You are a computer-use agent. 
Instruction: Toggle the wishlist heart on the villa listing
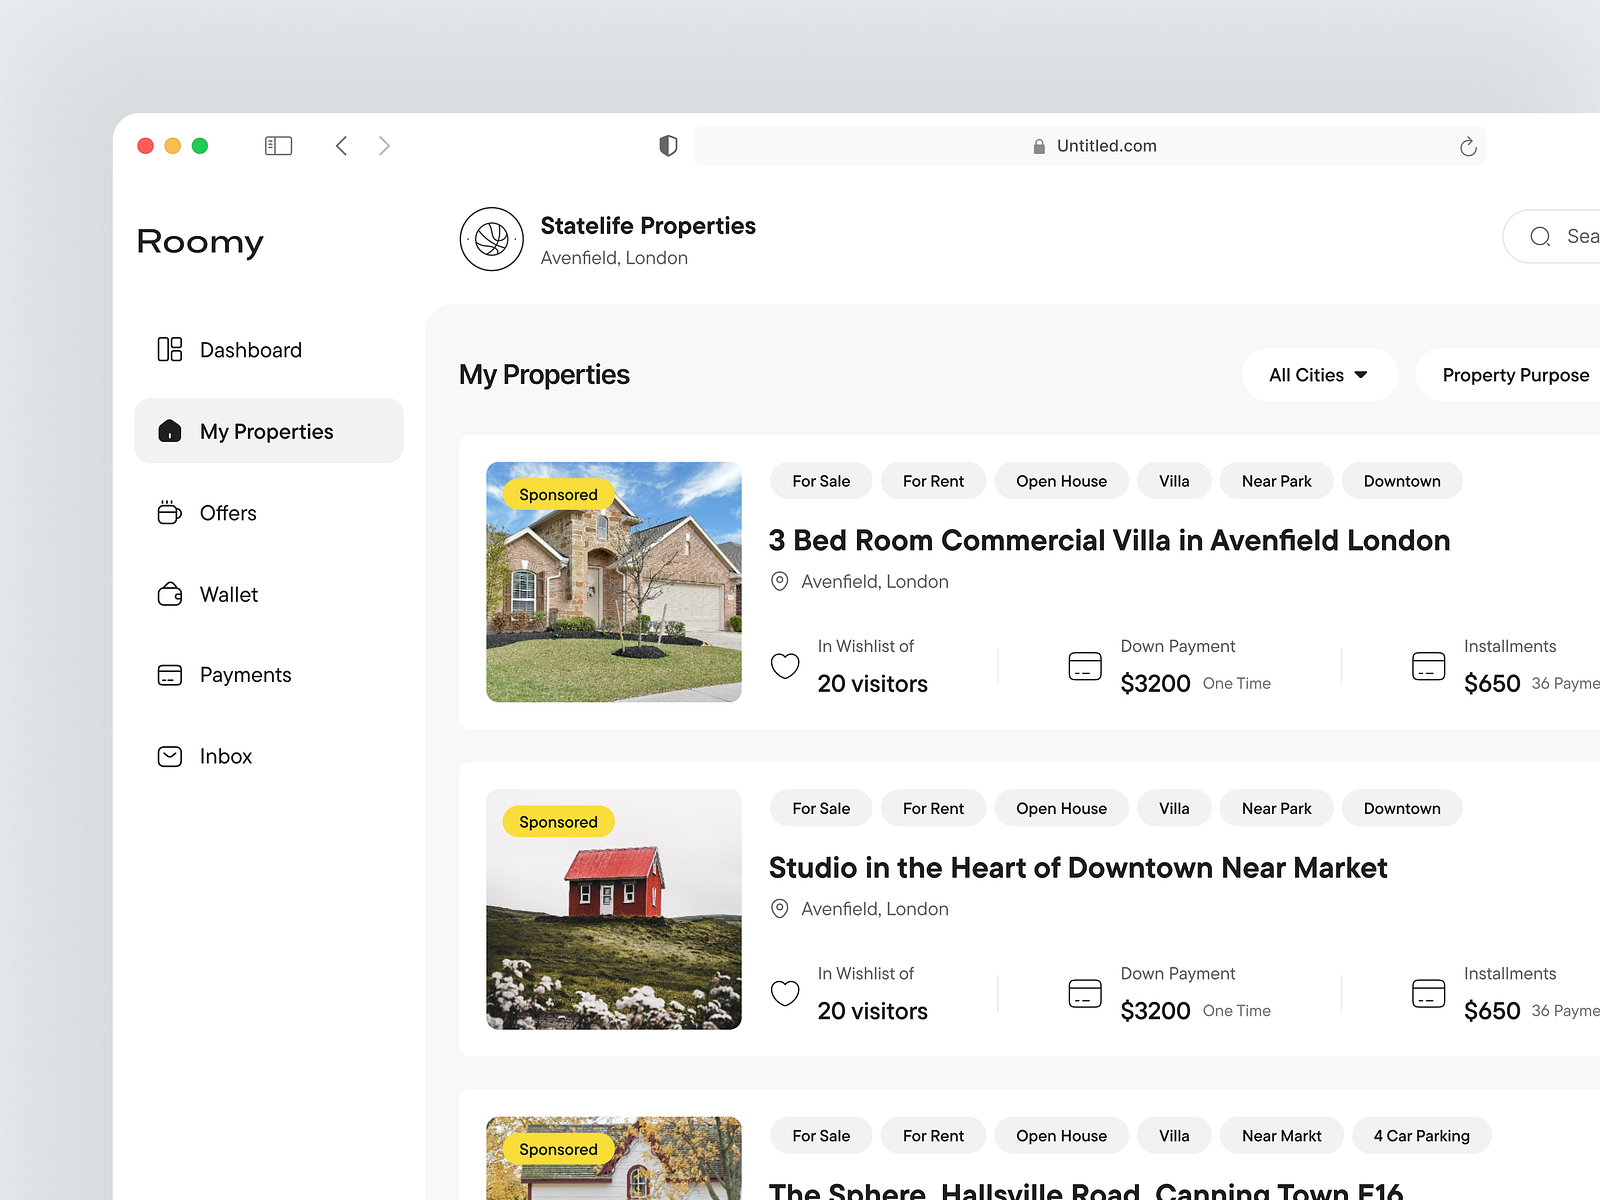click(785, 666)
